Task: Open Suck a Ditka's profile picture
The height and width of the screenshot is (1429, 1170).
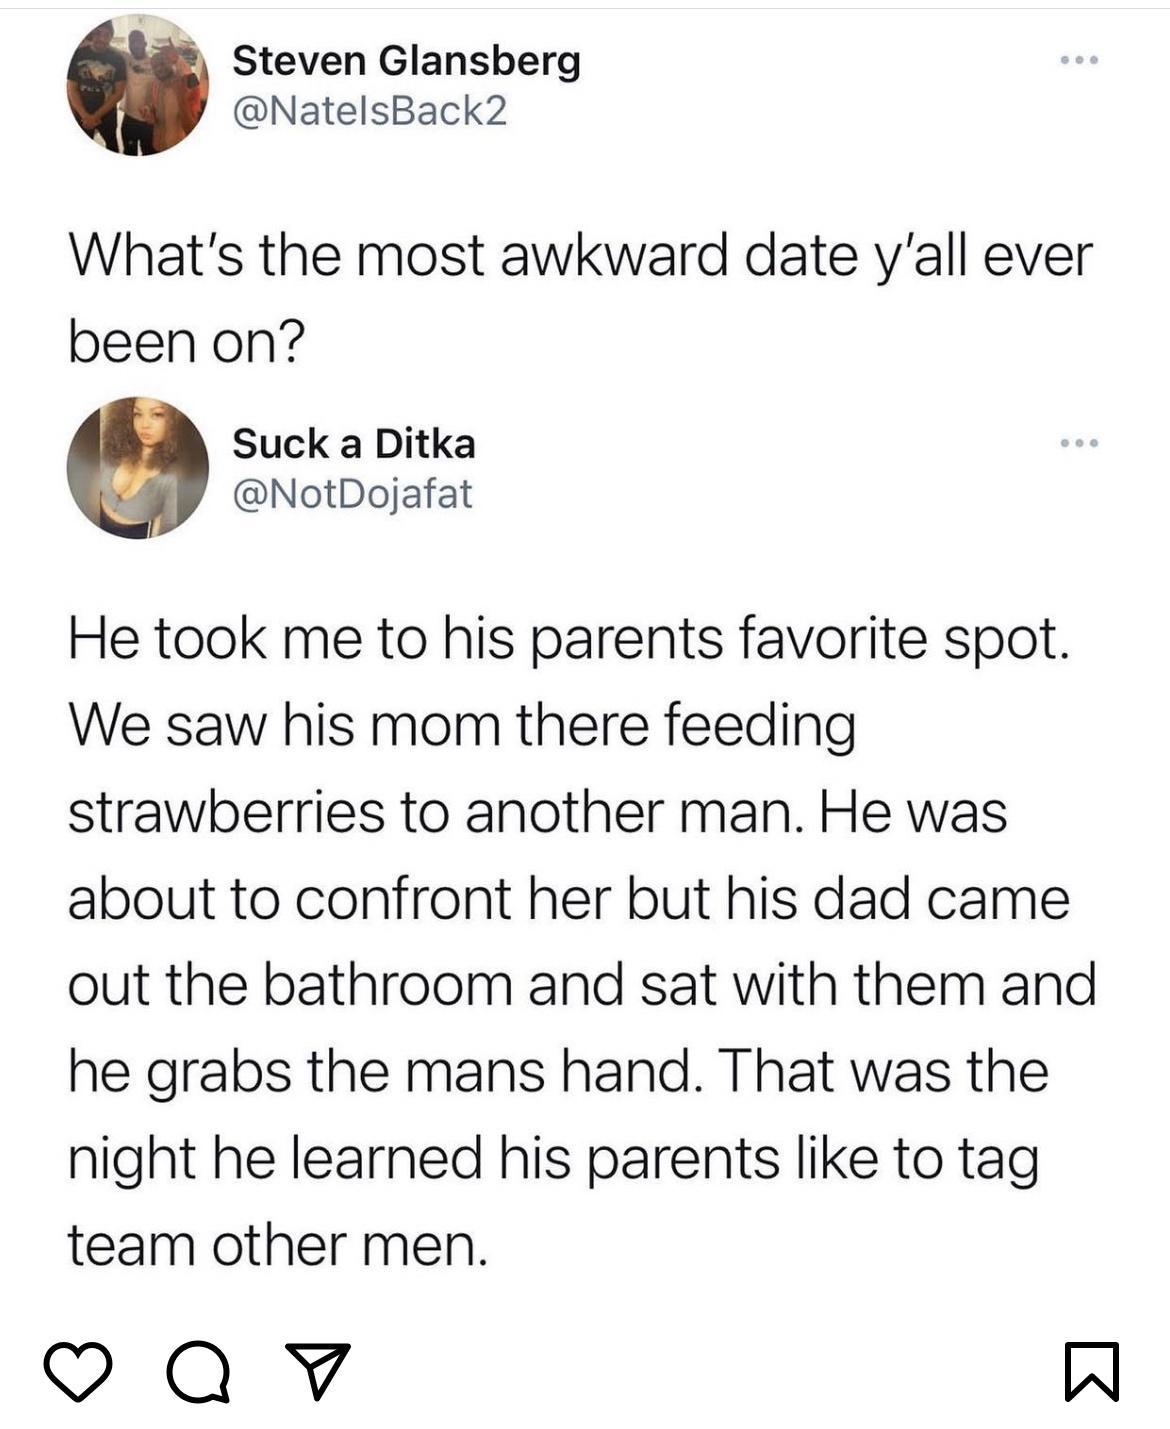Action: (x=137, y=468)
